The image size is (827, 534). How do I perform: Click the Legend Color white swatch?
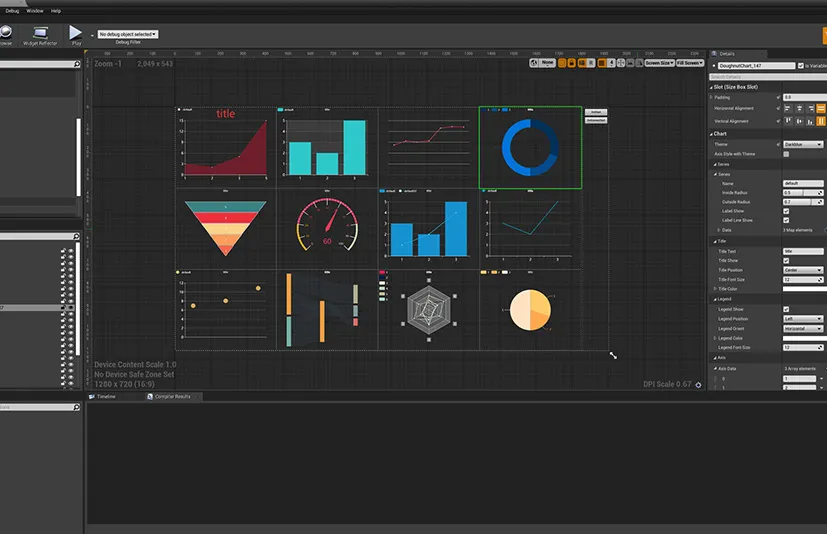coord(805,338)
